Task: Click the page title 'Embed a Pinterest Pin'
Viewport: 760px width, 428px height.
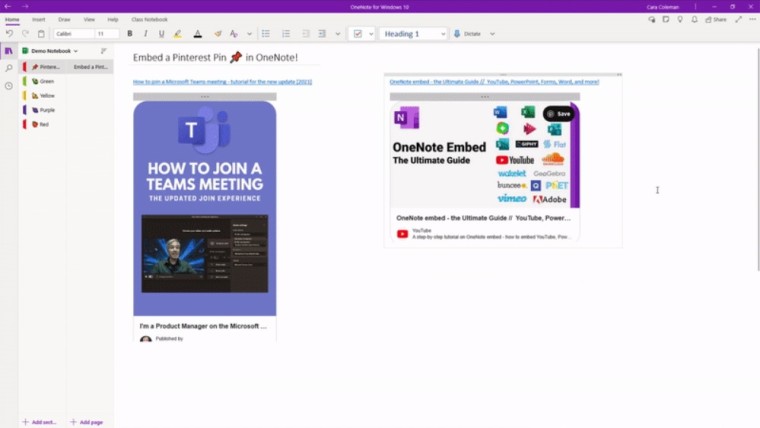Action: click(x=215, y=57)
